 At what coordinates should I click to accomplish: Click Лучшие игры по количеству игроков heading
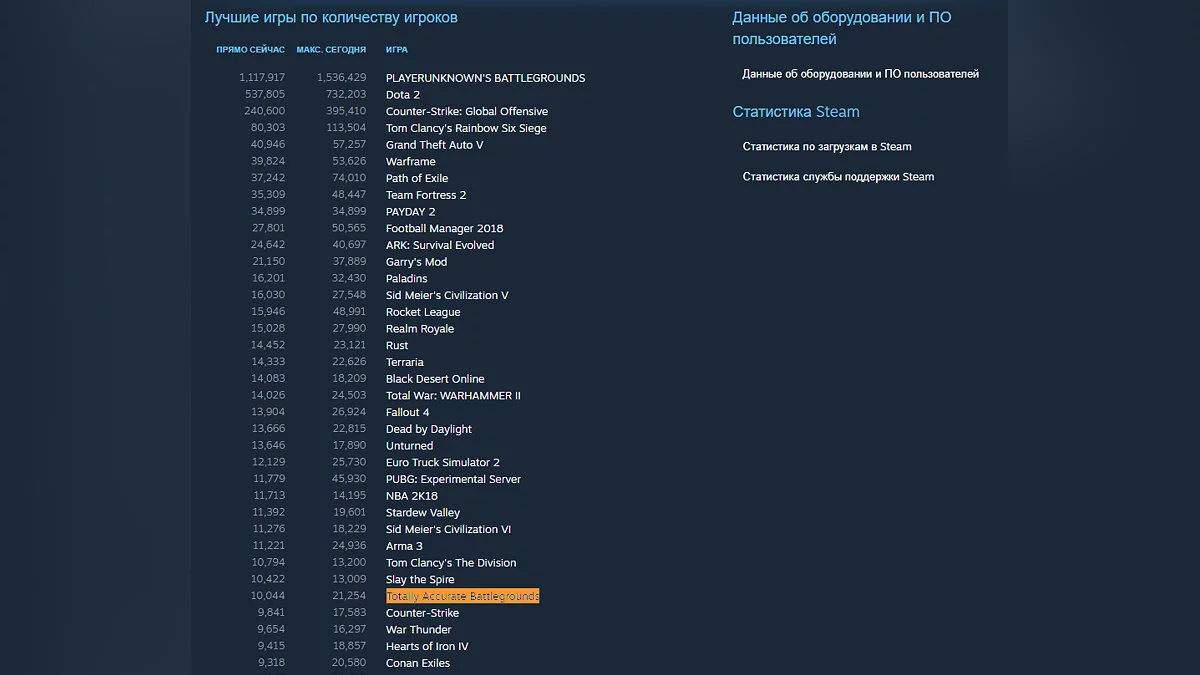pyautogui.click(x=331, y=18)
